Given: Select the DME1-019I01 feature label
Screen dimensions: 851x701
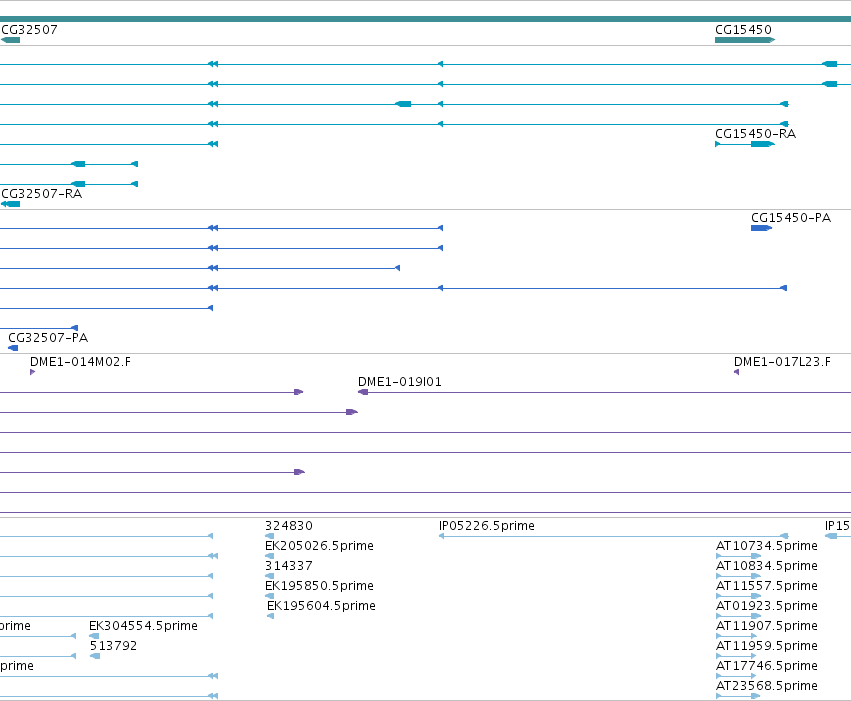Looking at the screenshot, I should click(x=400, y=382).
